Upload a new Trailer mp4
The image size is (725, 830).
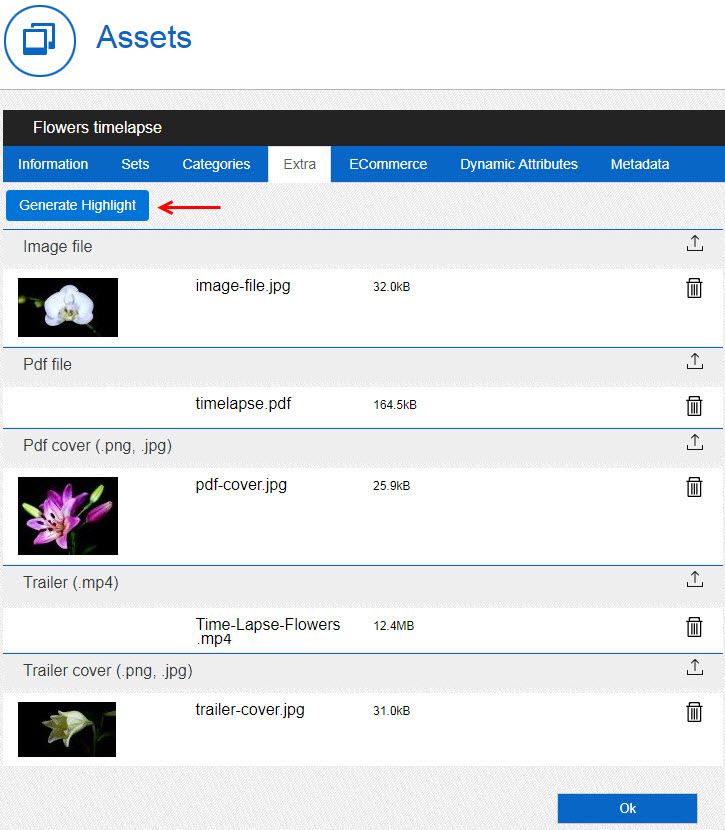pyautogui.click(x=695, y=580)
